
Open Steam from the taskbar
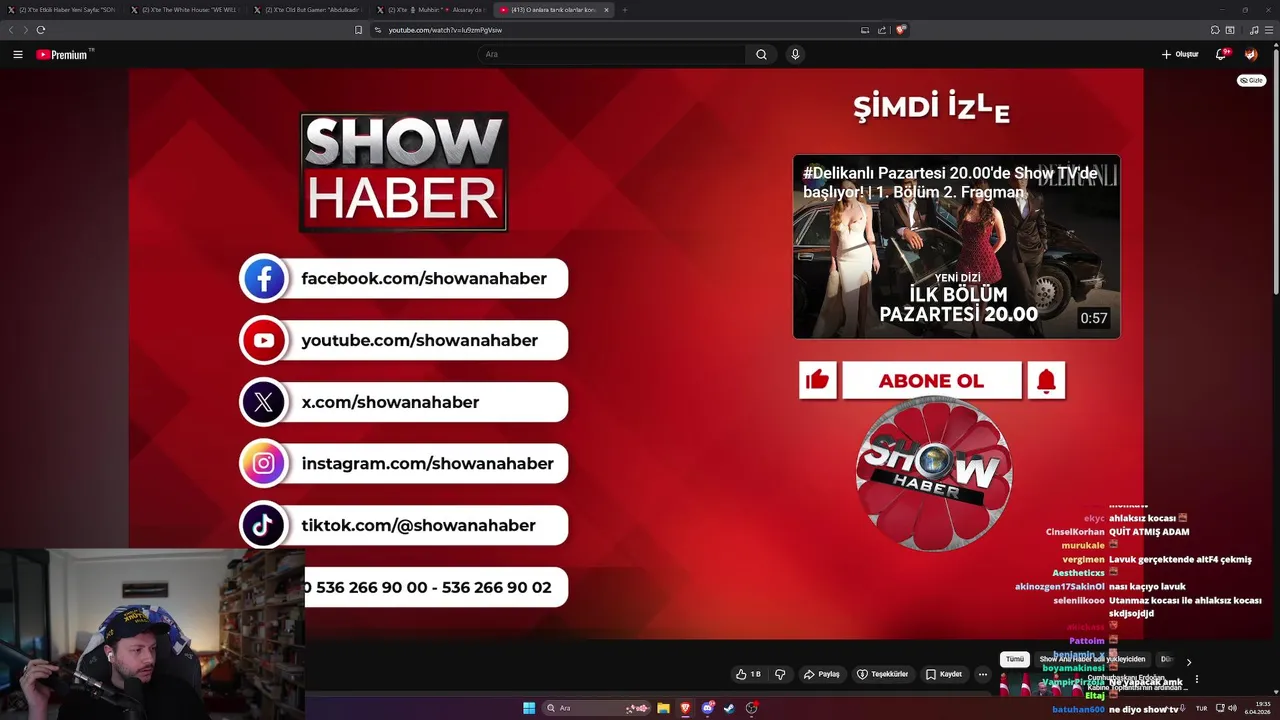point(729,708)
